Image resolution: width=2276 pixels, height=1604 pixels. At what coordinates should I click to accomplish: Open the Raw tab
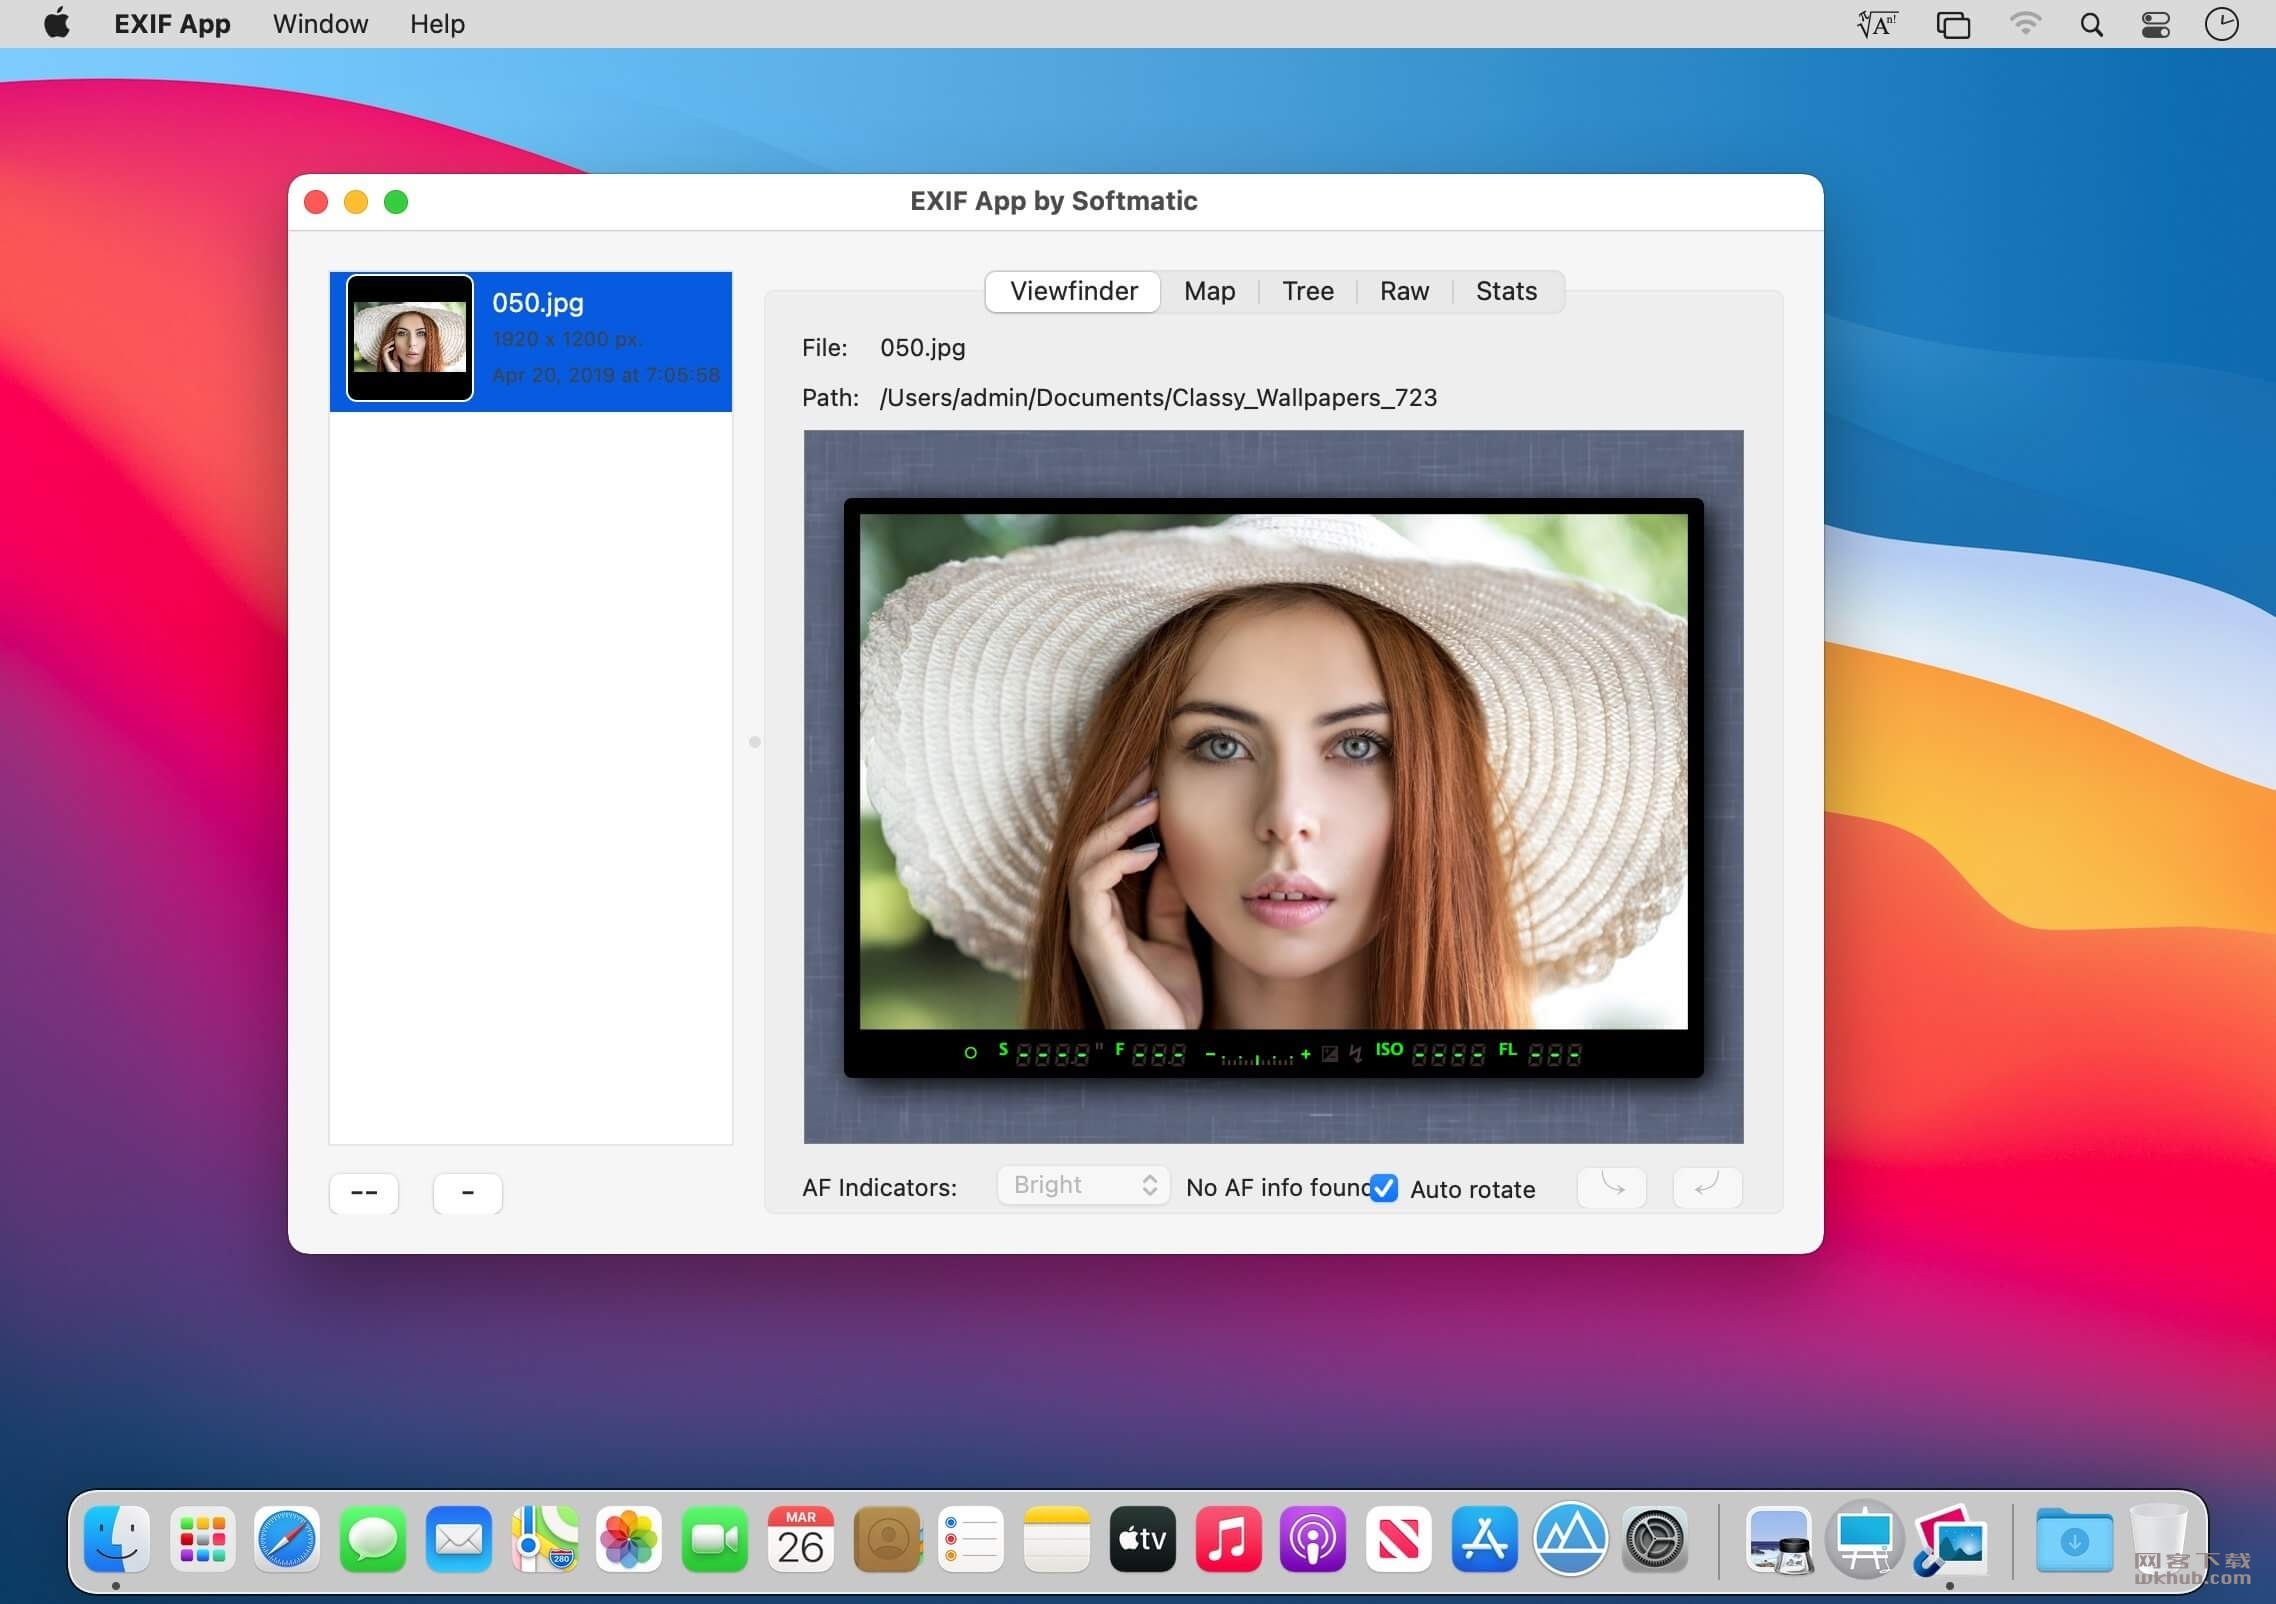click(1404, 291)
